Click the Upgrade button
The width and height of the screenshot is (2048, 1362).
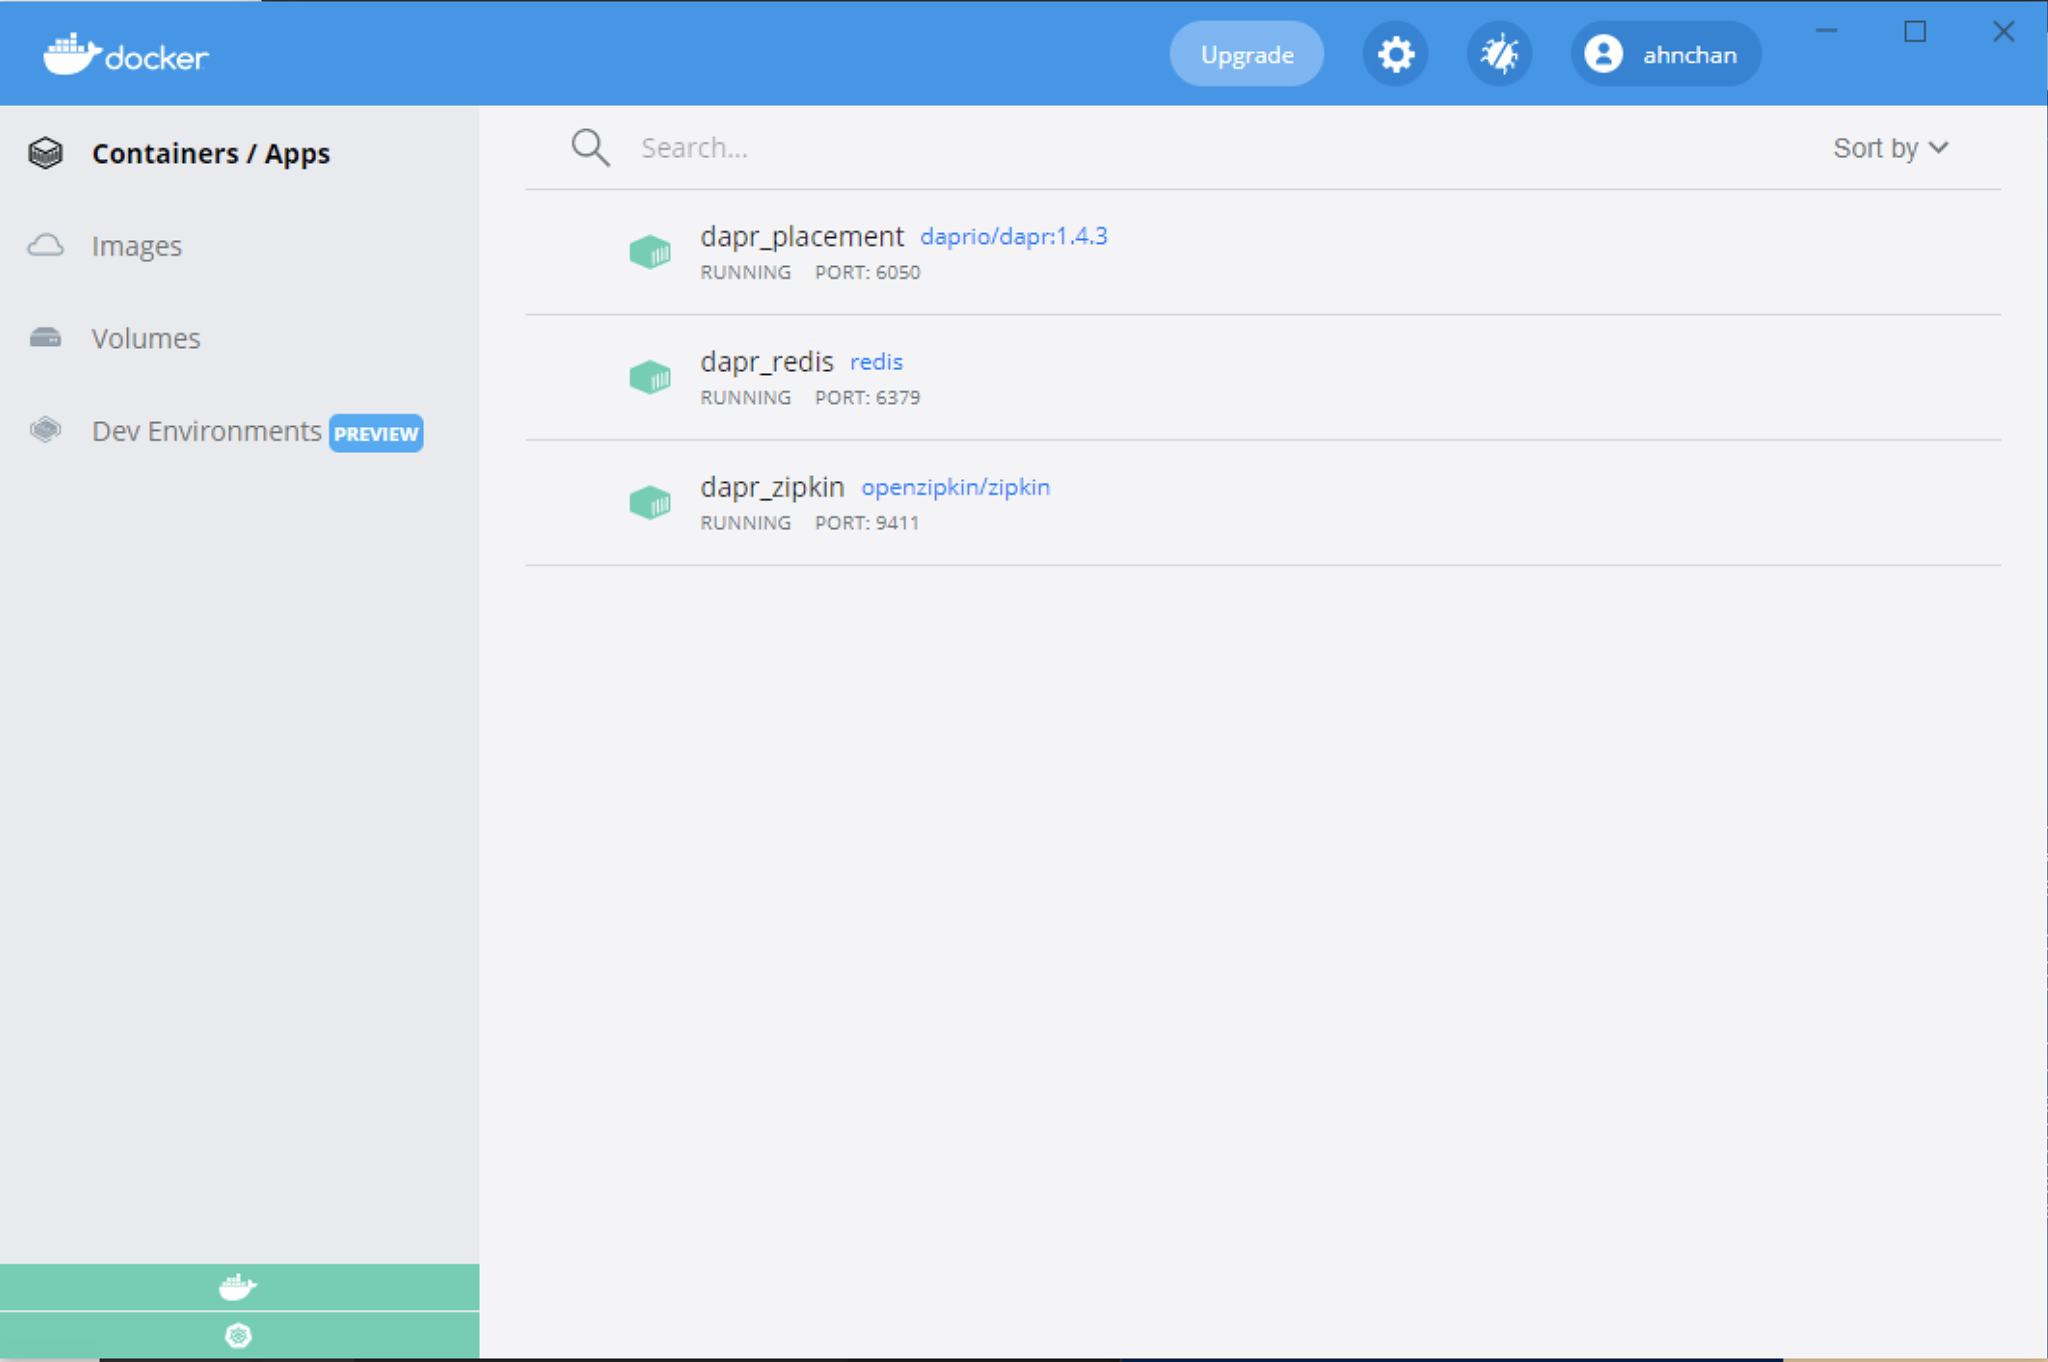pyautogui.click(x=1245, y=54)
